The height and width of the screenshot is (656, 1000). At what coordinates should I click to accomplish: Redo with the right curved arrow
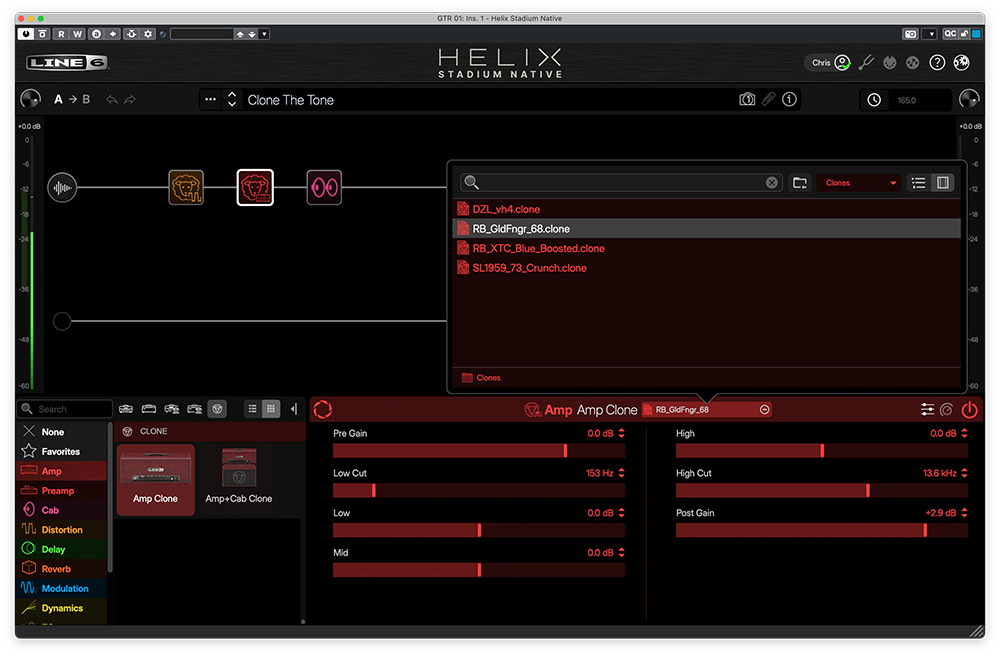pyautogui.click(x=130, y=99)
